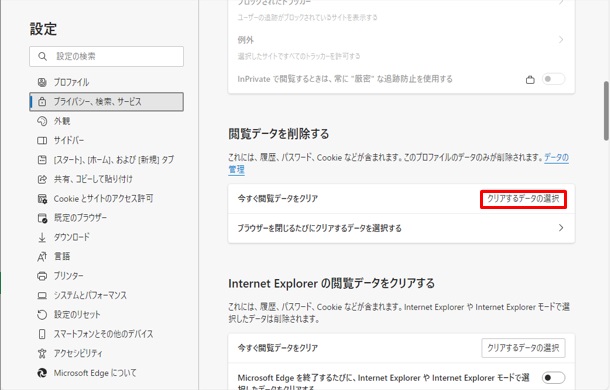The height and width of the screenshot is (390, 610).
Task: Open プロファイル settings page
Action: pyautogui.click(x=106, y=82)
